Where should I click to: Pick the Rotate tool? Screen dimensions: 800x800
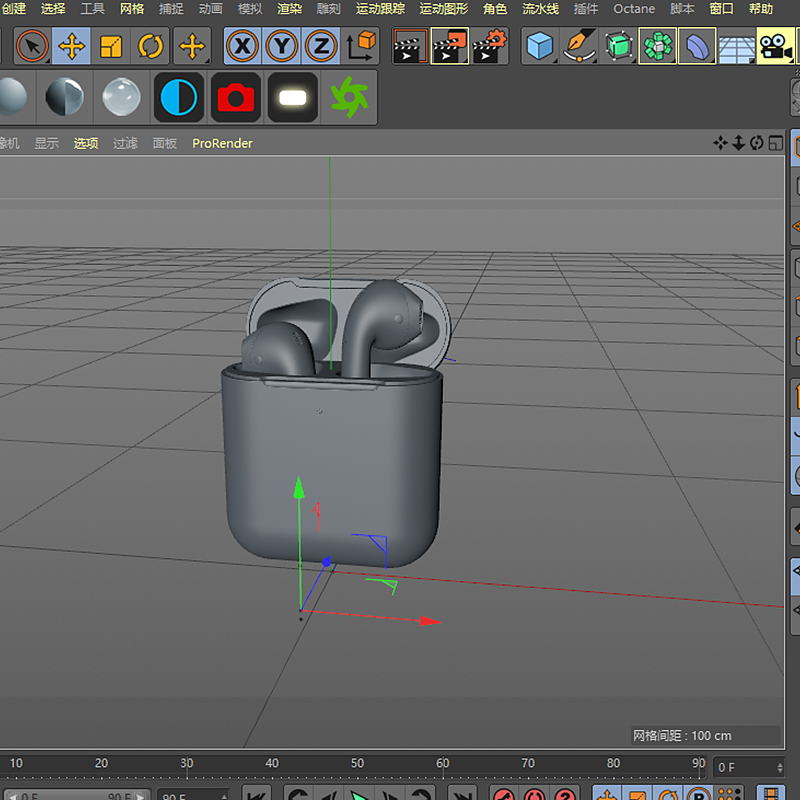[x=150, y=46]
